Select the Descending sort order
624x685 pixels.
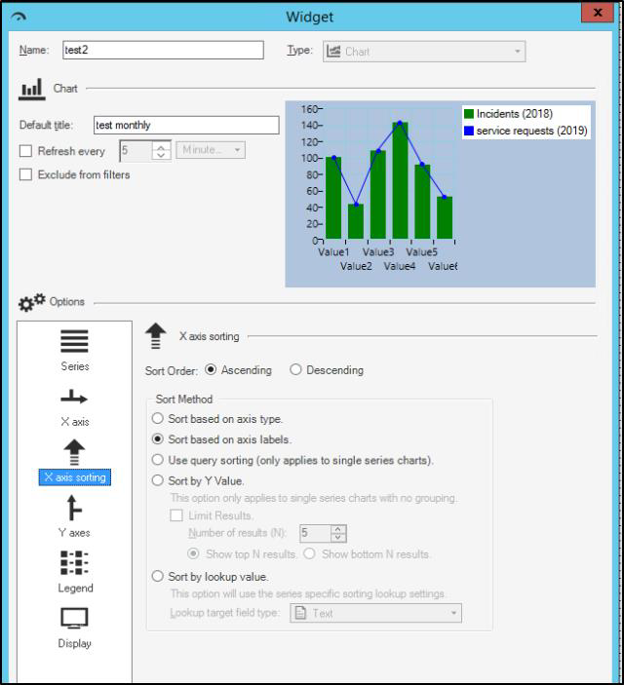296,370
